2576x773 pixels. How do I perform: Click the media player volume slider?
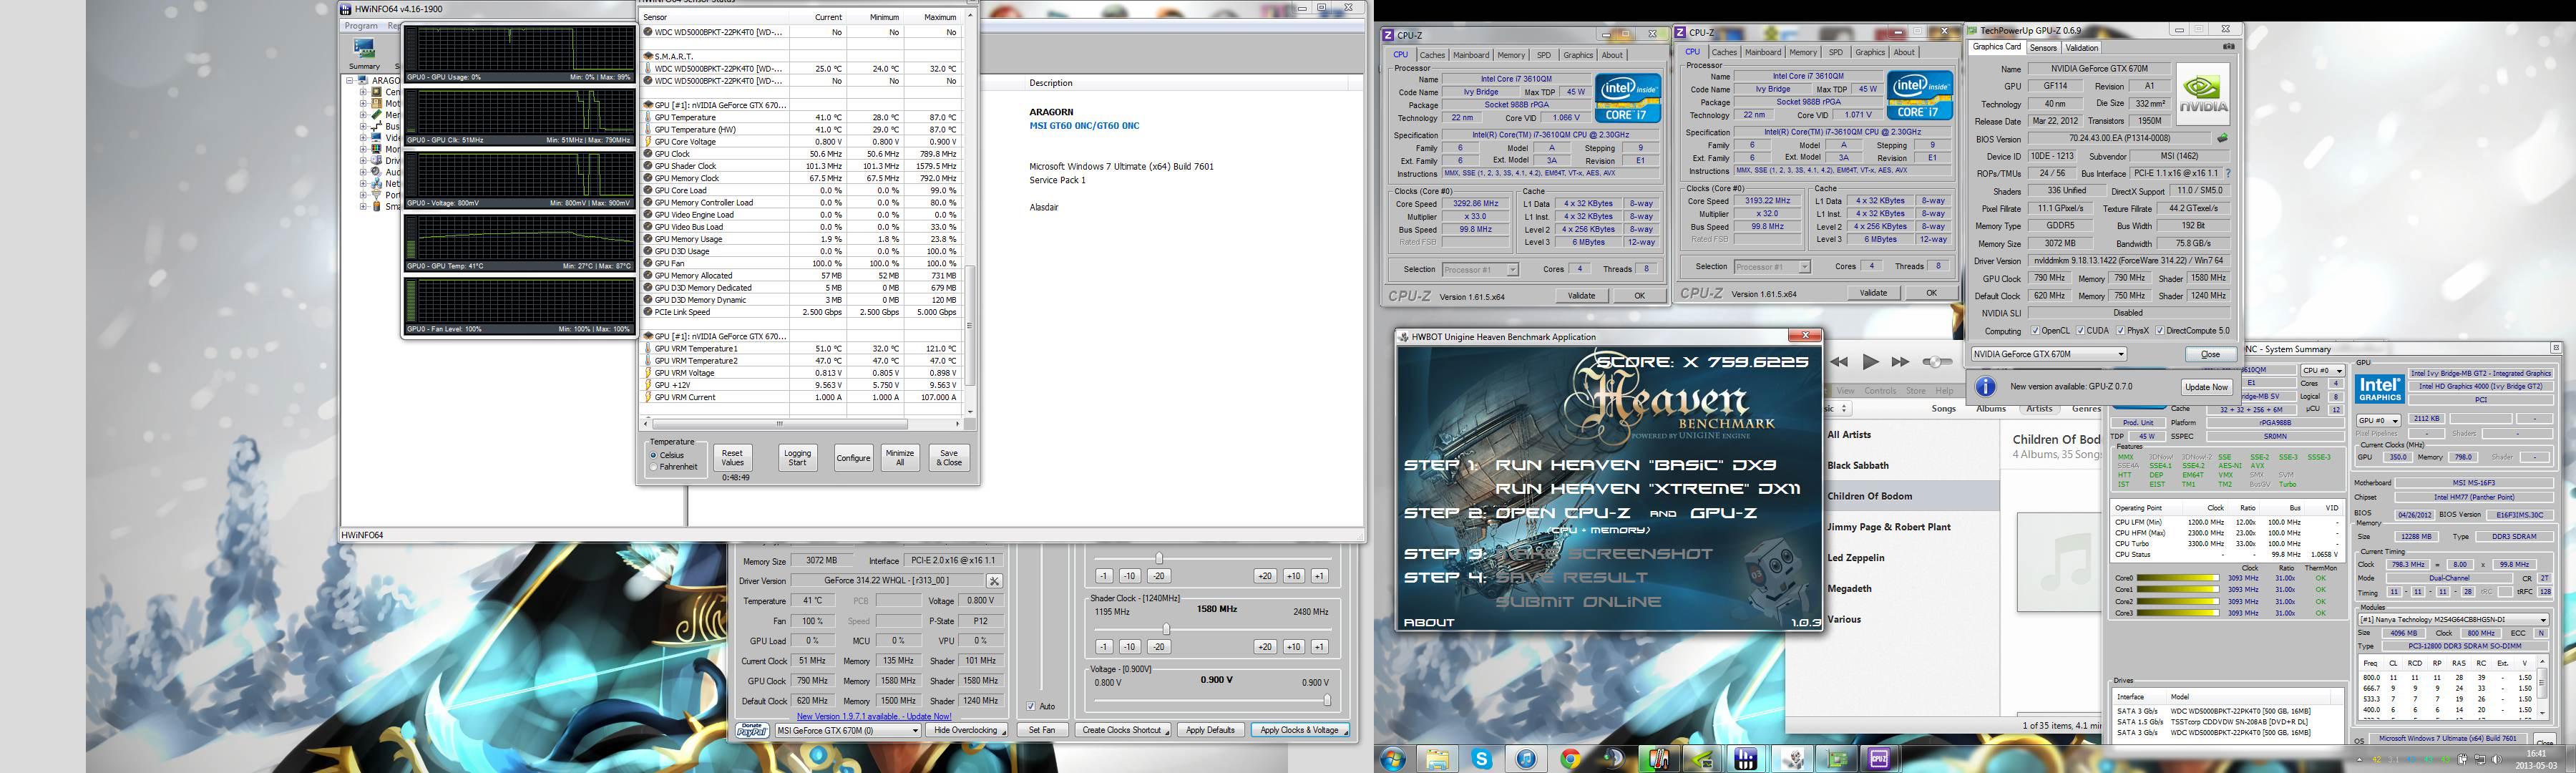pyautogui.click(x=1937, y=362)
